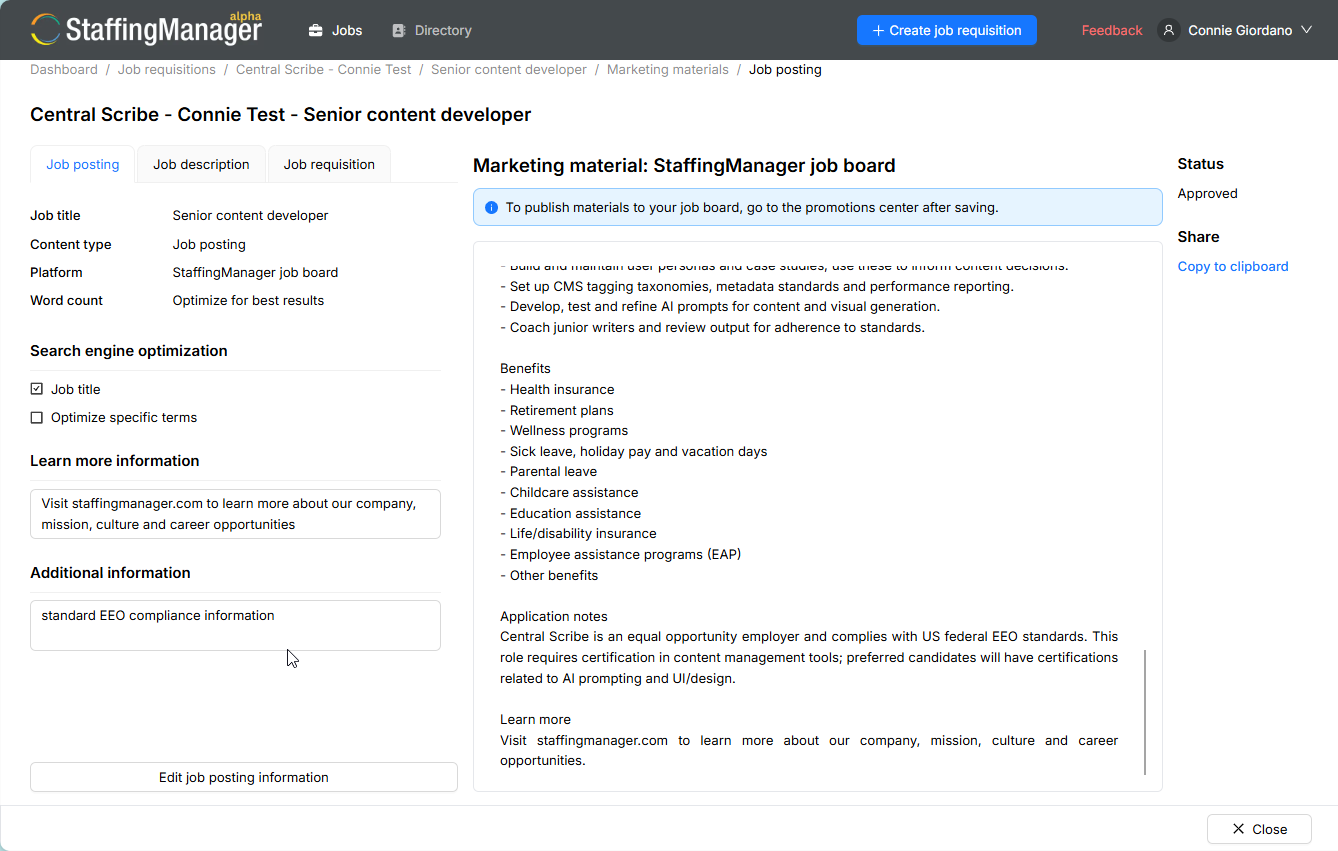Navigate to Job requisitions breadcrumb

(x=167, y=69)
